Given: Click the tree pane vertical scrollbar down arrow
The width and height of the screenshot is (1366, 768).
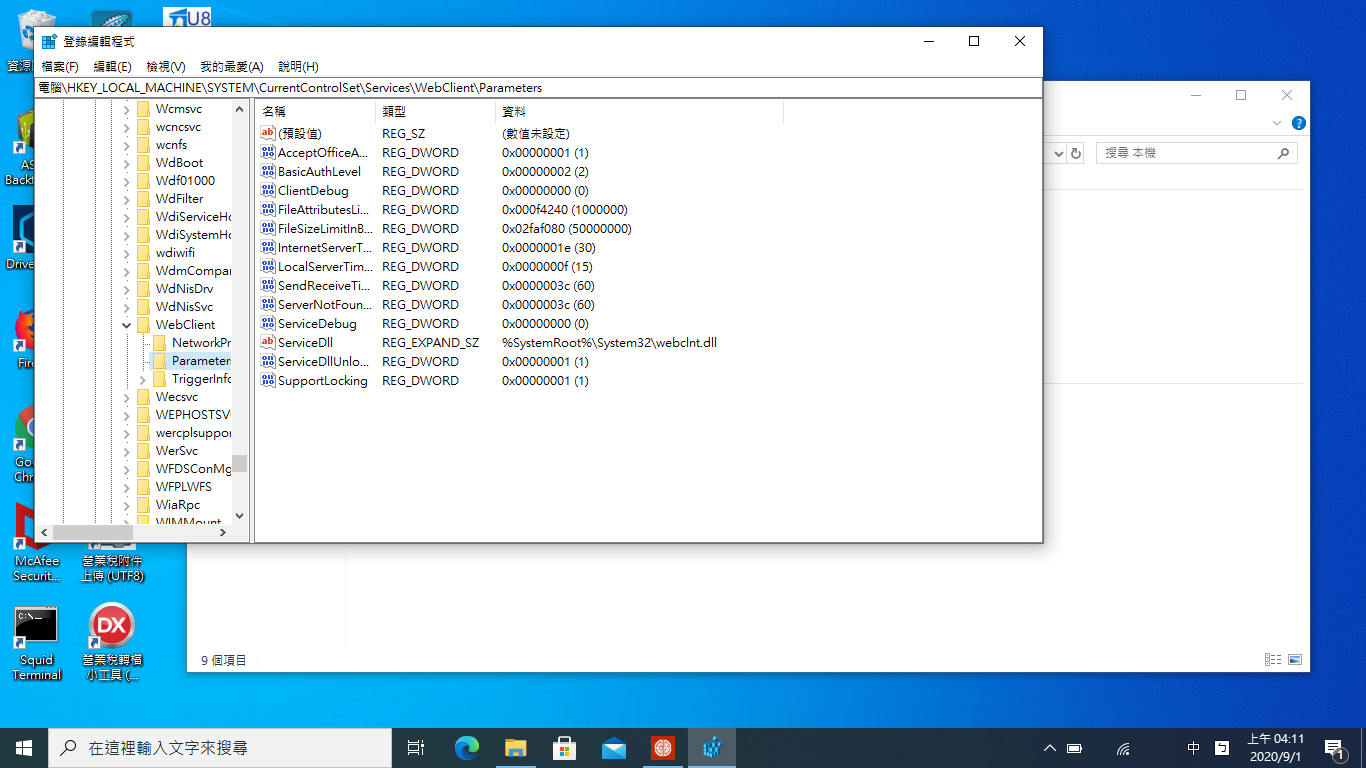Looking at the screenshot, I should pyautogui.click(x=239, y=516).
